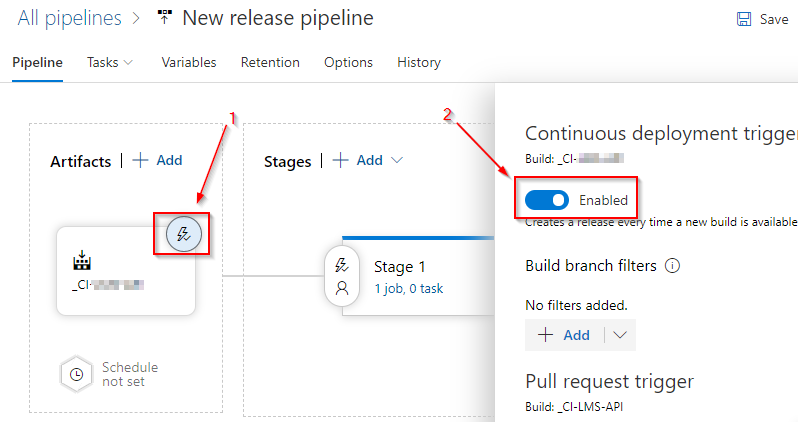The height and width of the screenshot is (422, 798).
Task: Expand the branch filter Add dropdown arrow
Action: coord(620,335)
